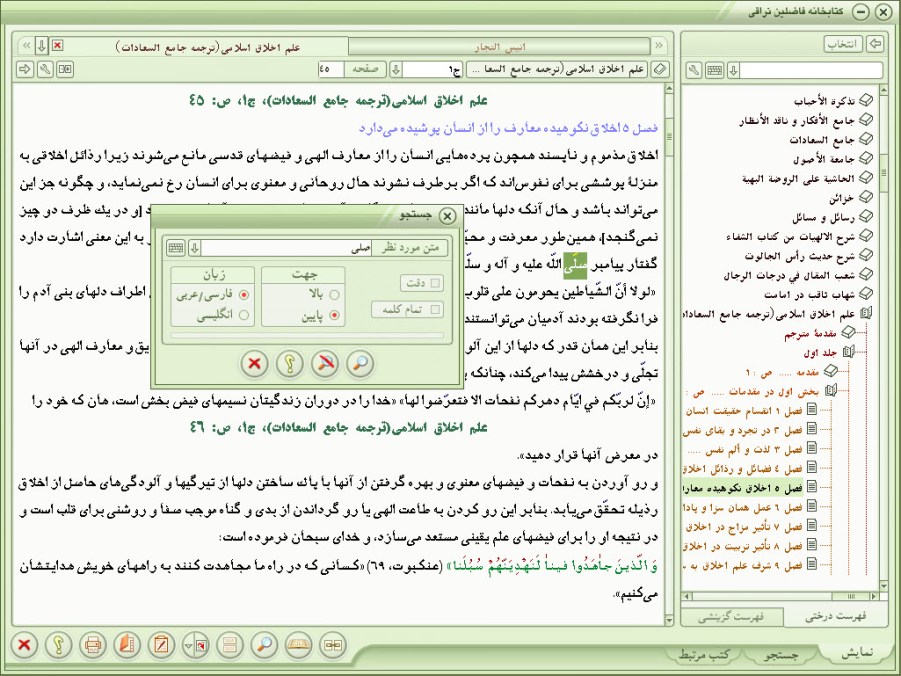This screenshot has width=901, height=676.
Task: Enable the دقت checkbox
Action: click(435, 283)
